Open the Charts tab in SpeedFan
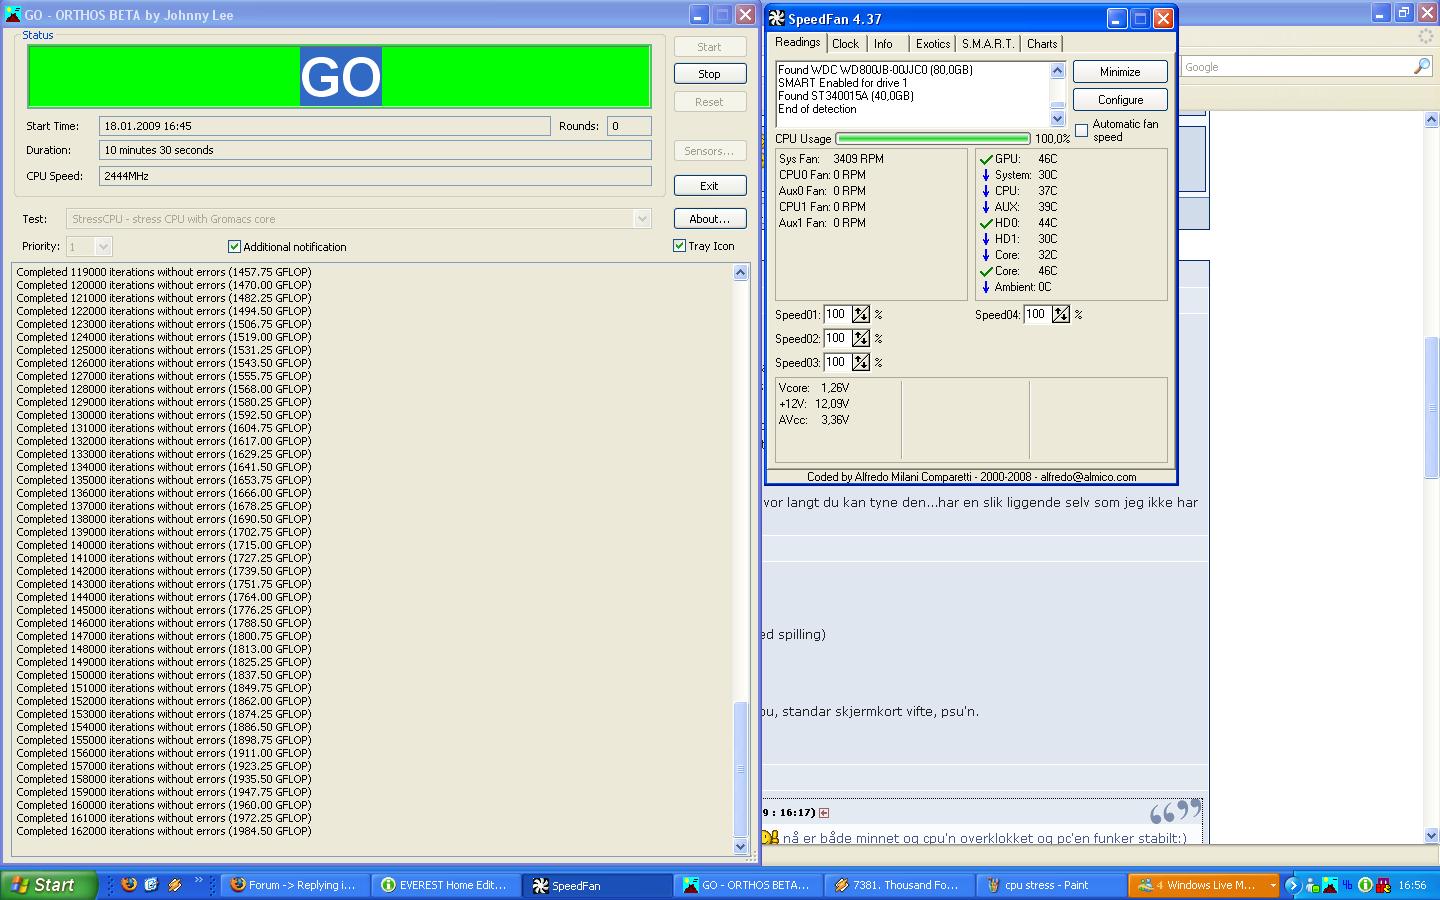 (1042, 44)
